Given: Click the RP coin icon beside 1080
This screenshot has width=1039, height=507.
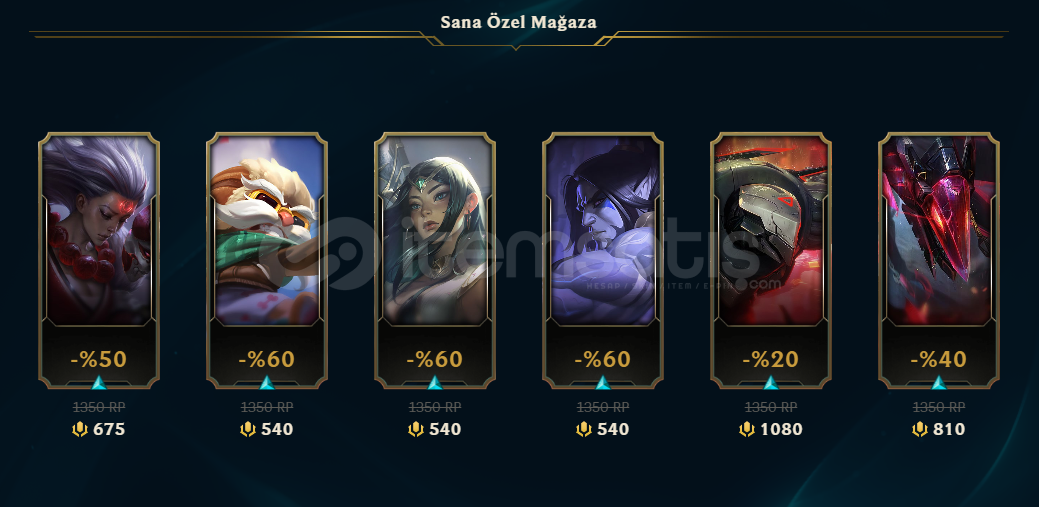Looking at the screenshot, I should click(747, 429).
